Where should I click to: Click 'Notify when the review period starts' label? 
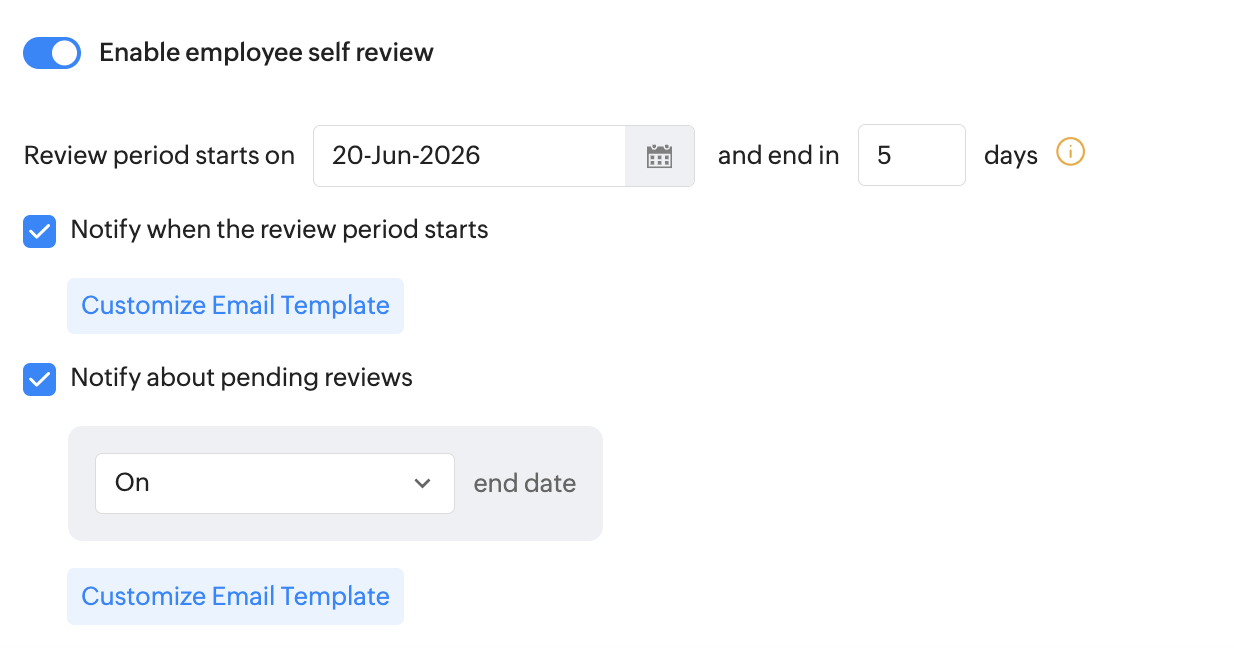(279, 230)
